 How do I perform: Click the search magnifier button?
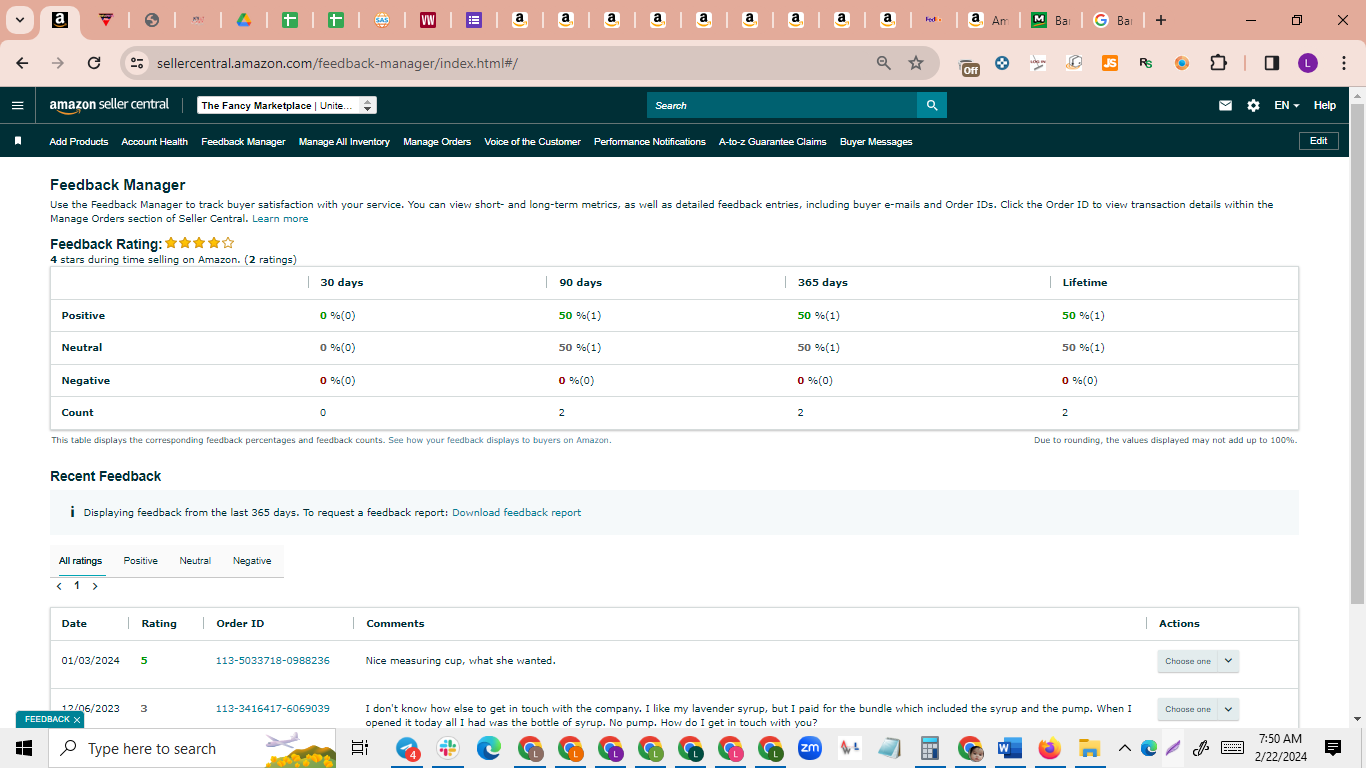(932, 105)
